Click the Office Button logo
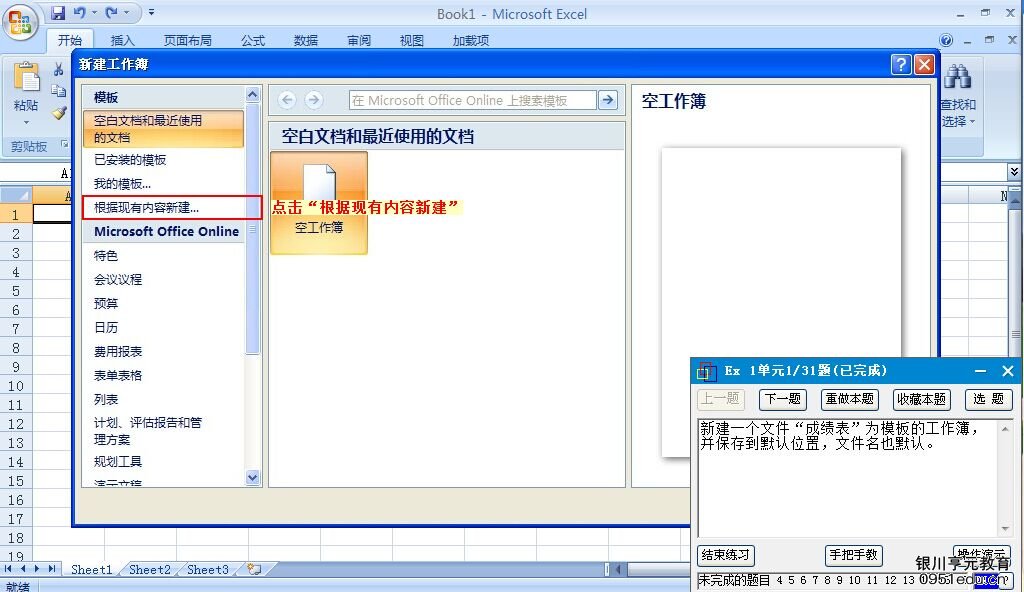1024x592 pixels. (22, 21)
